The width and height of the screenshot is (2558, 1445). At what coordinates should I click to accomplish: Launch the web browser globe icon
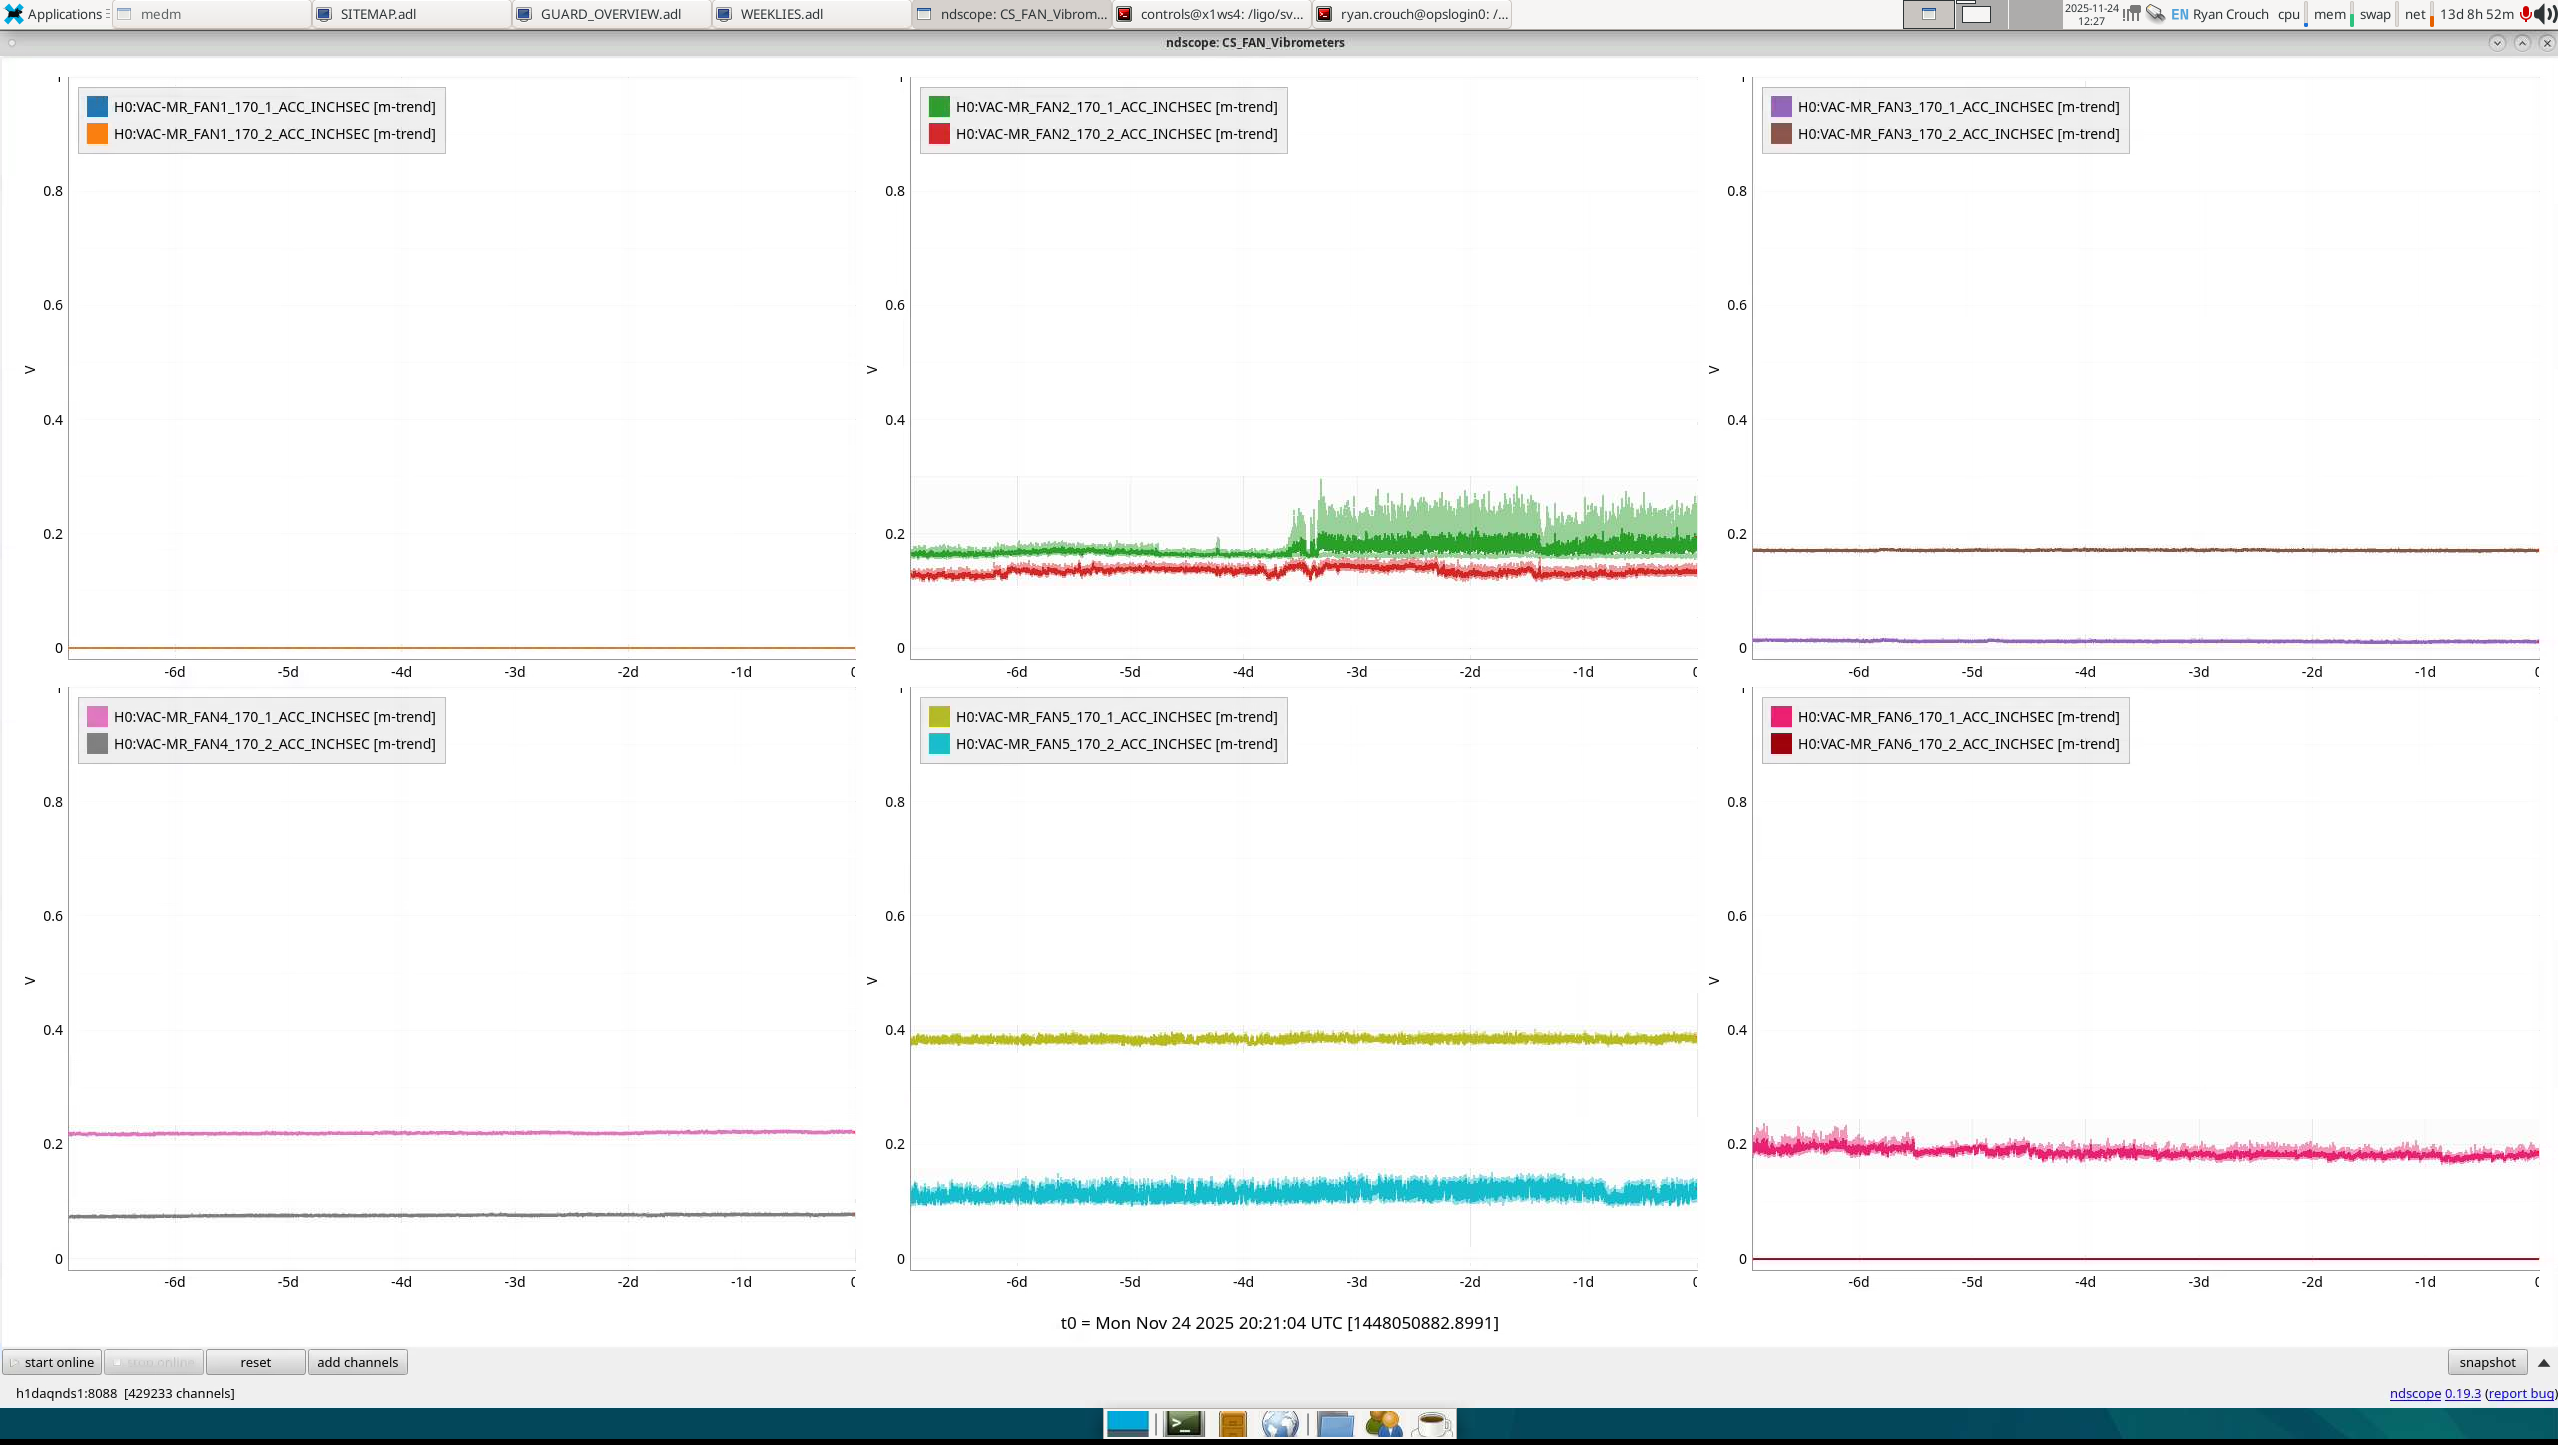1280,1423
